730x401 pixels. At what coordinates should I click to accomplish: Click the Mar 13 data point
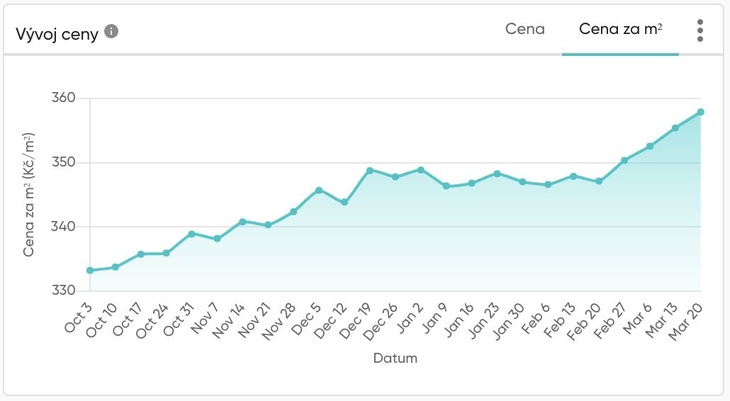675,128
